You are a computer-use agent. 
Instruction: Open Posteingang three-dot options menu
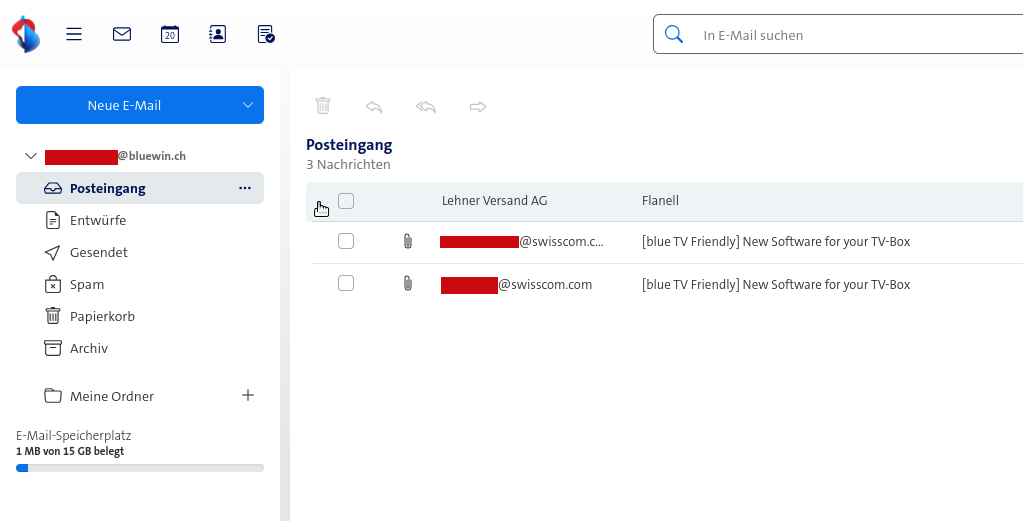pyautogui.click(x=245, y=188)
